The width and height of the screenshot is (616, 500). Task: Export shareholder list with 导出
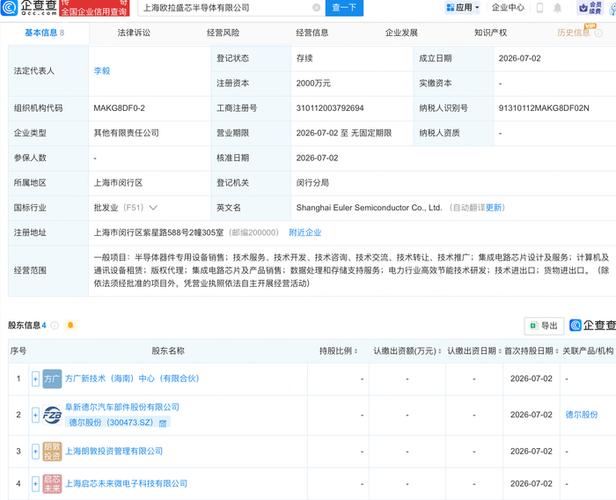pos(544,326)
